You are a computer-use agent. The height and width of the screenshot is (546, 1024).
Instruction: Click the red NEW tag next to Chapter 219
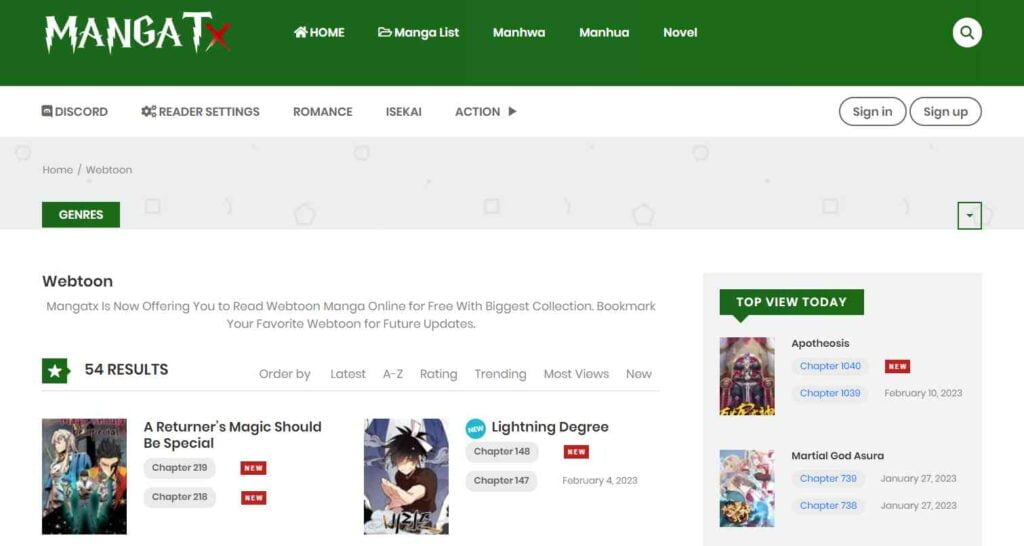click(x=253, y=468)
